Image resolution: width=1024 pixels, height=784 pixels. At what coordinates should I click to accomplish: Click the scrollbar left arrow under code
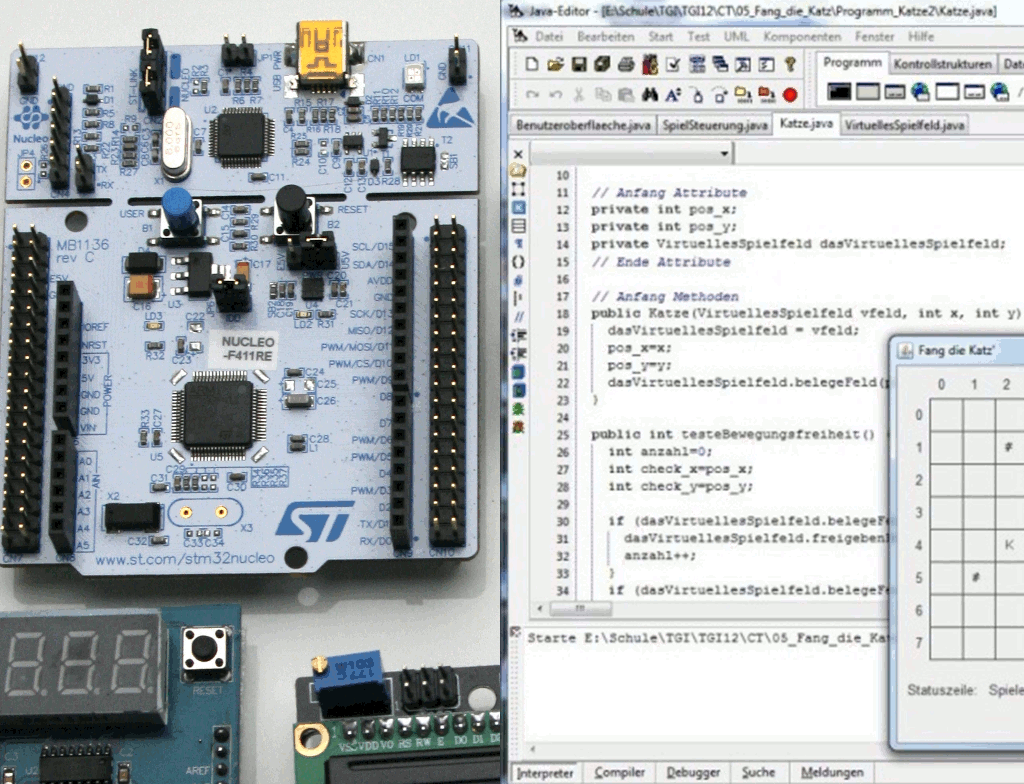[539, 608]
